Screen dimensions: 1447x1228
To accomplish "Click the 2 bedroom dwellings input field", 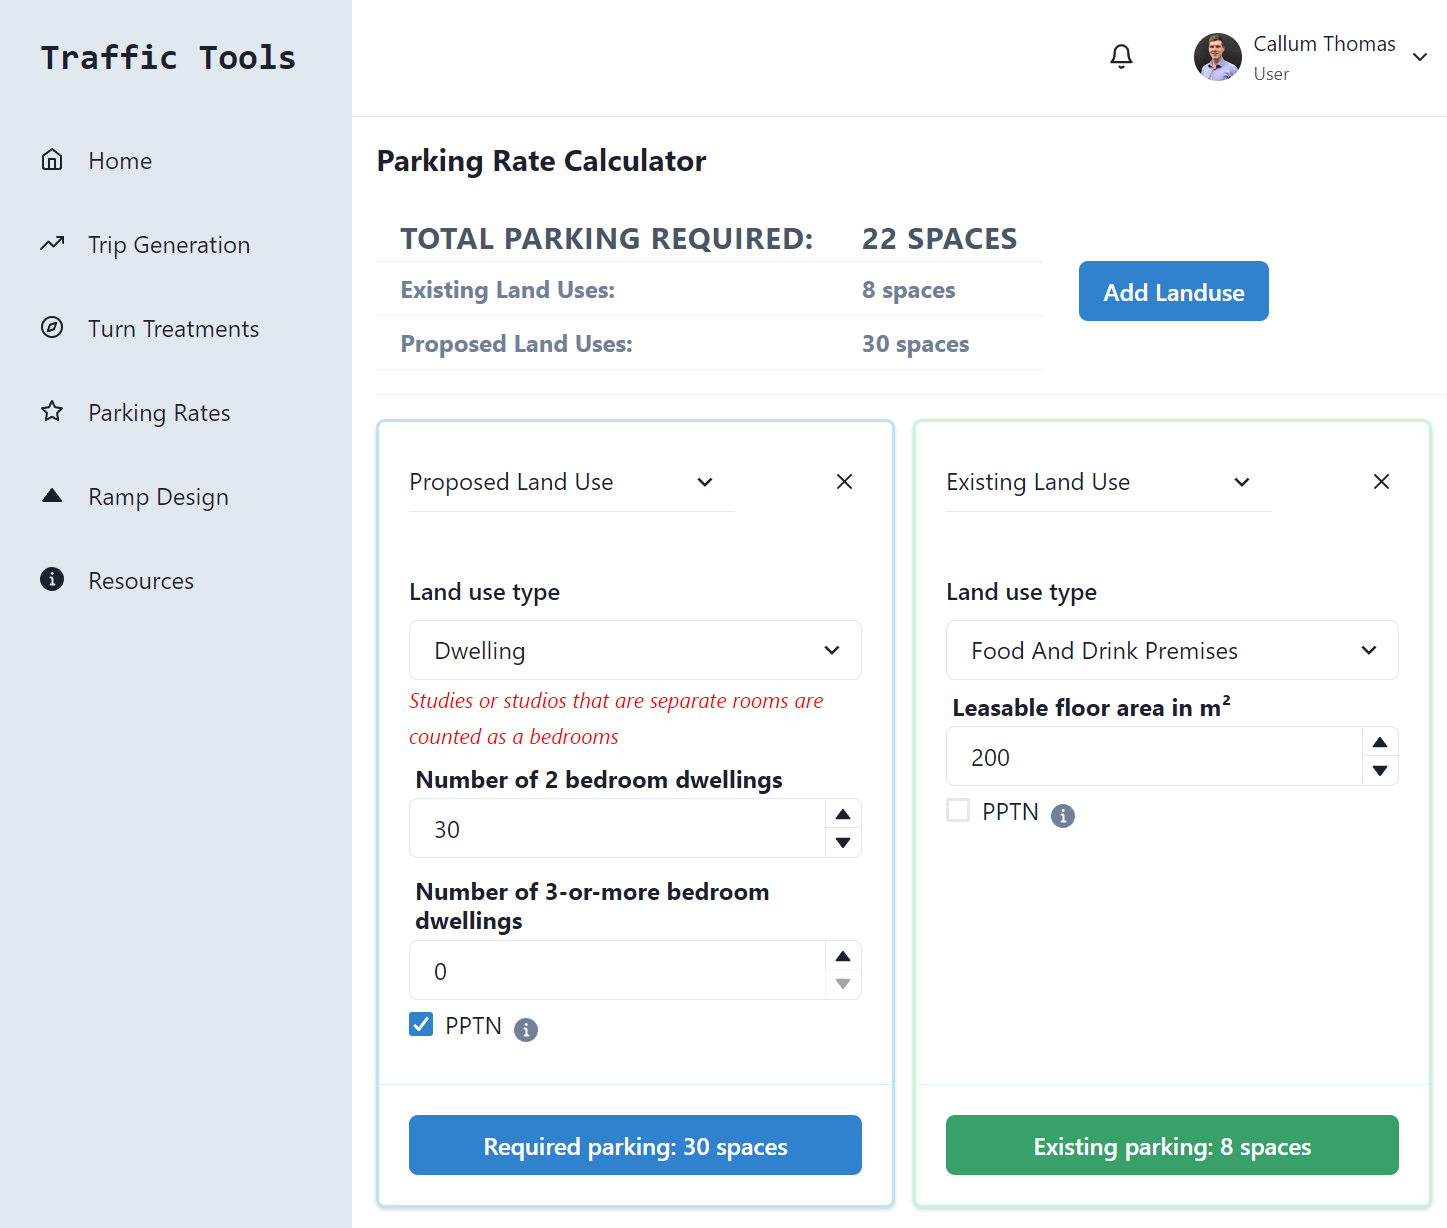I will coord(617,828).
